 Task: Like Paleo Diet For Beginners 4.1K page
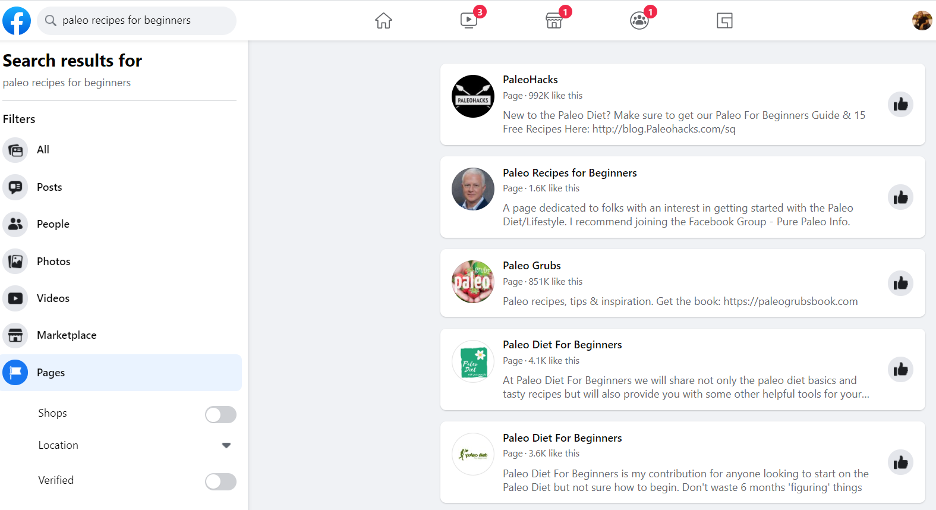tap(900, 370)
